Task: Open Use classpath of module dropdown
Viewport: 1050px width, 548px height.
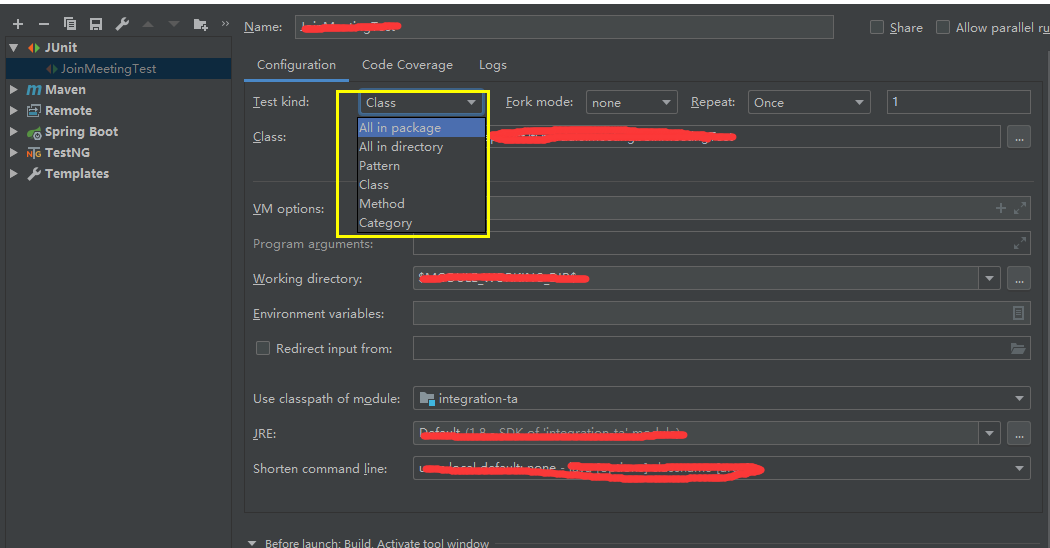Action: (x=721, y=399)
